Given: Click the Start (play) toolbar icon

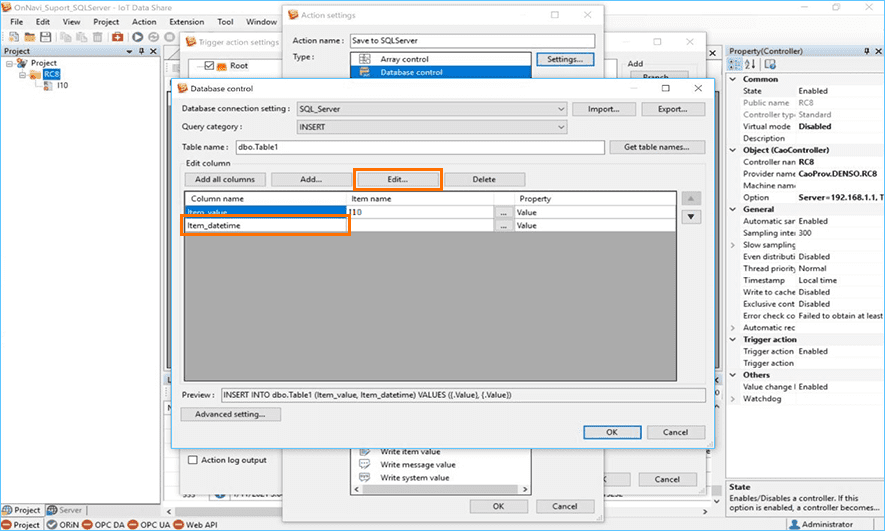Looking at the screenshot, I should tap(137, 37).
